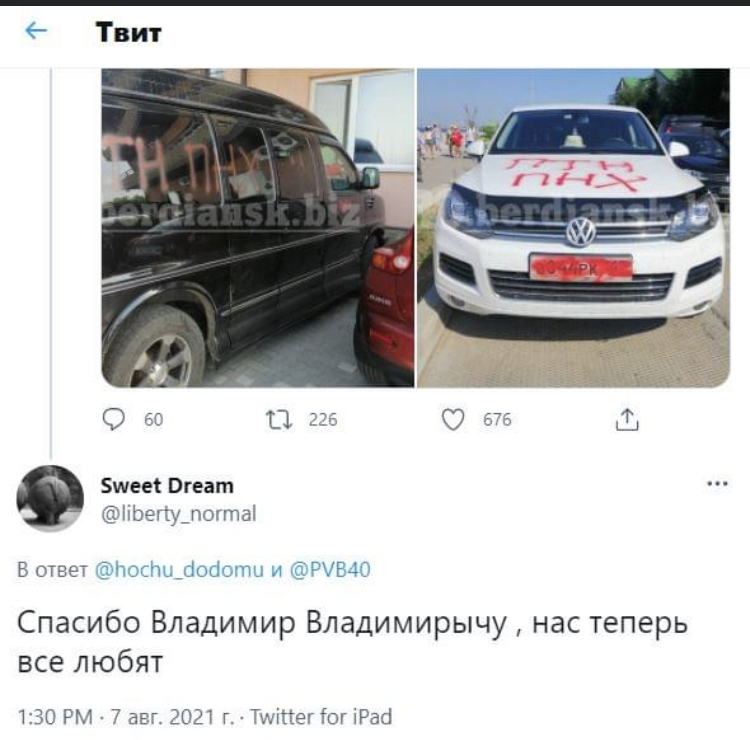This screenshot has height=740, width=750.
Task: Click the 226 retweets count
Action: [323, 420]
